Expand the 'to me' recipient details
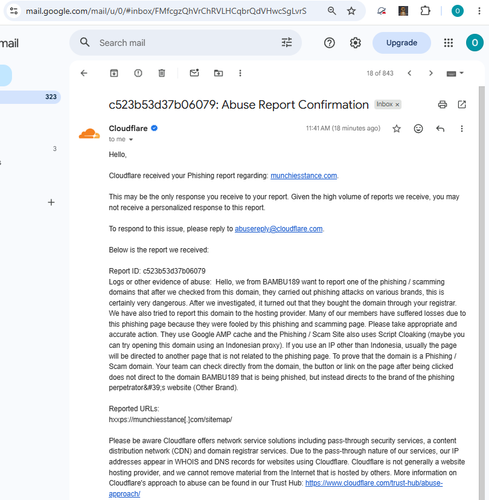The height and width of the screenshot is (500, 489). pyautogui.click(x=131, y=140)
